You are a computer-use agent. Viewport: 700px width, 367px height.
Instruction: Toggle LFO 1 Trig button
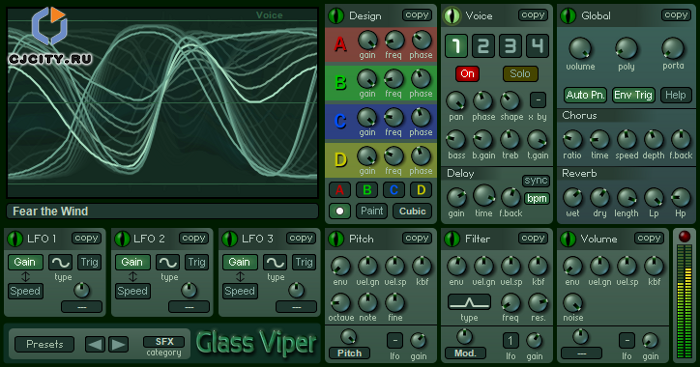point(89,263)
